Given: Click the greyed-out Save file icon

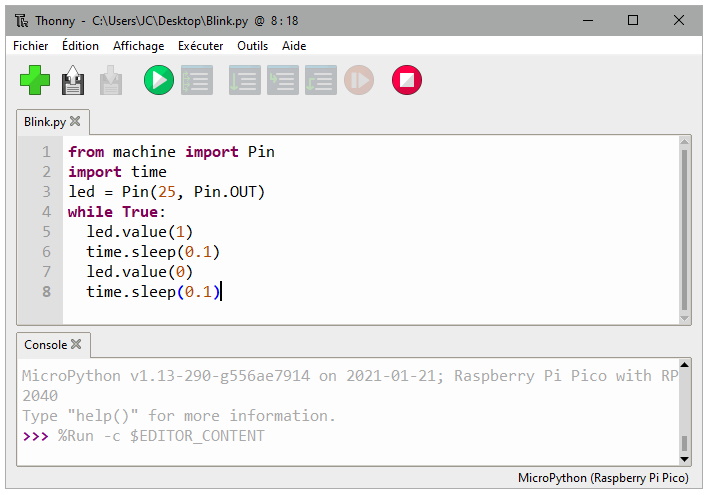Looking at the screenshot, I should (109, 80).
